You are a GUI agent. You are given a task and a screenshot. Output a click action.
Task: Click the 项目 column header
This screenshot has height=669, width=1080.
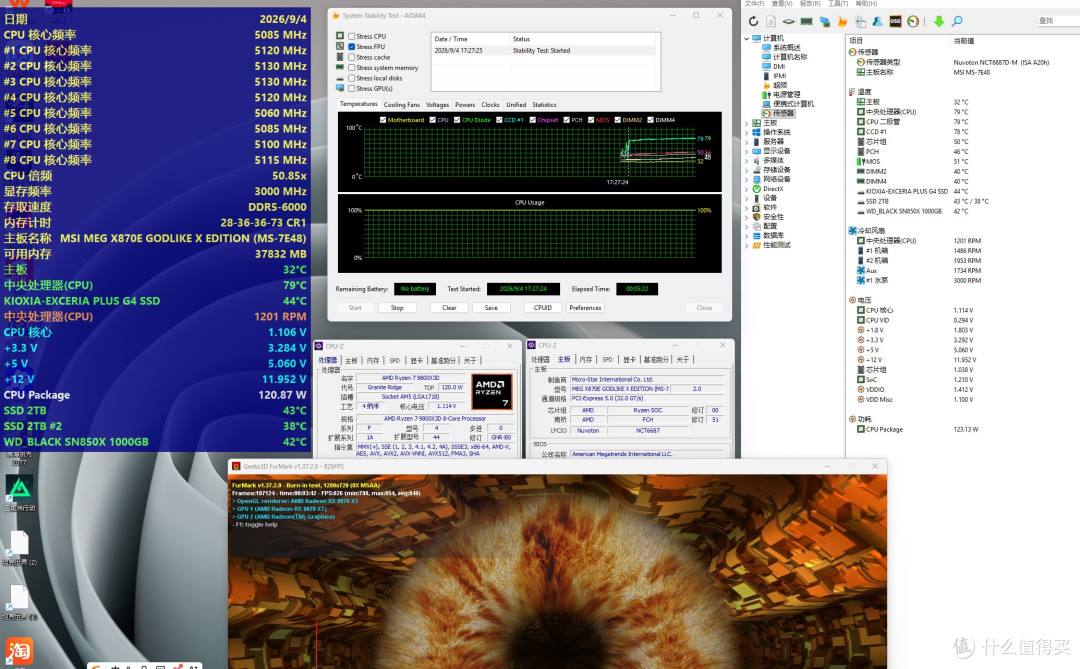(856, 41)
